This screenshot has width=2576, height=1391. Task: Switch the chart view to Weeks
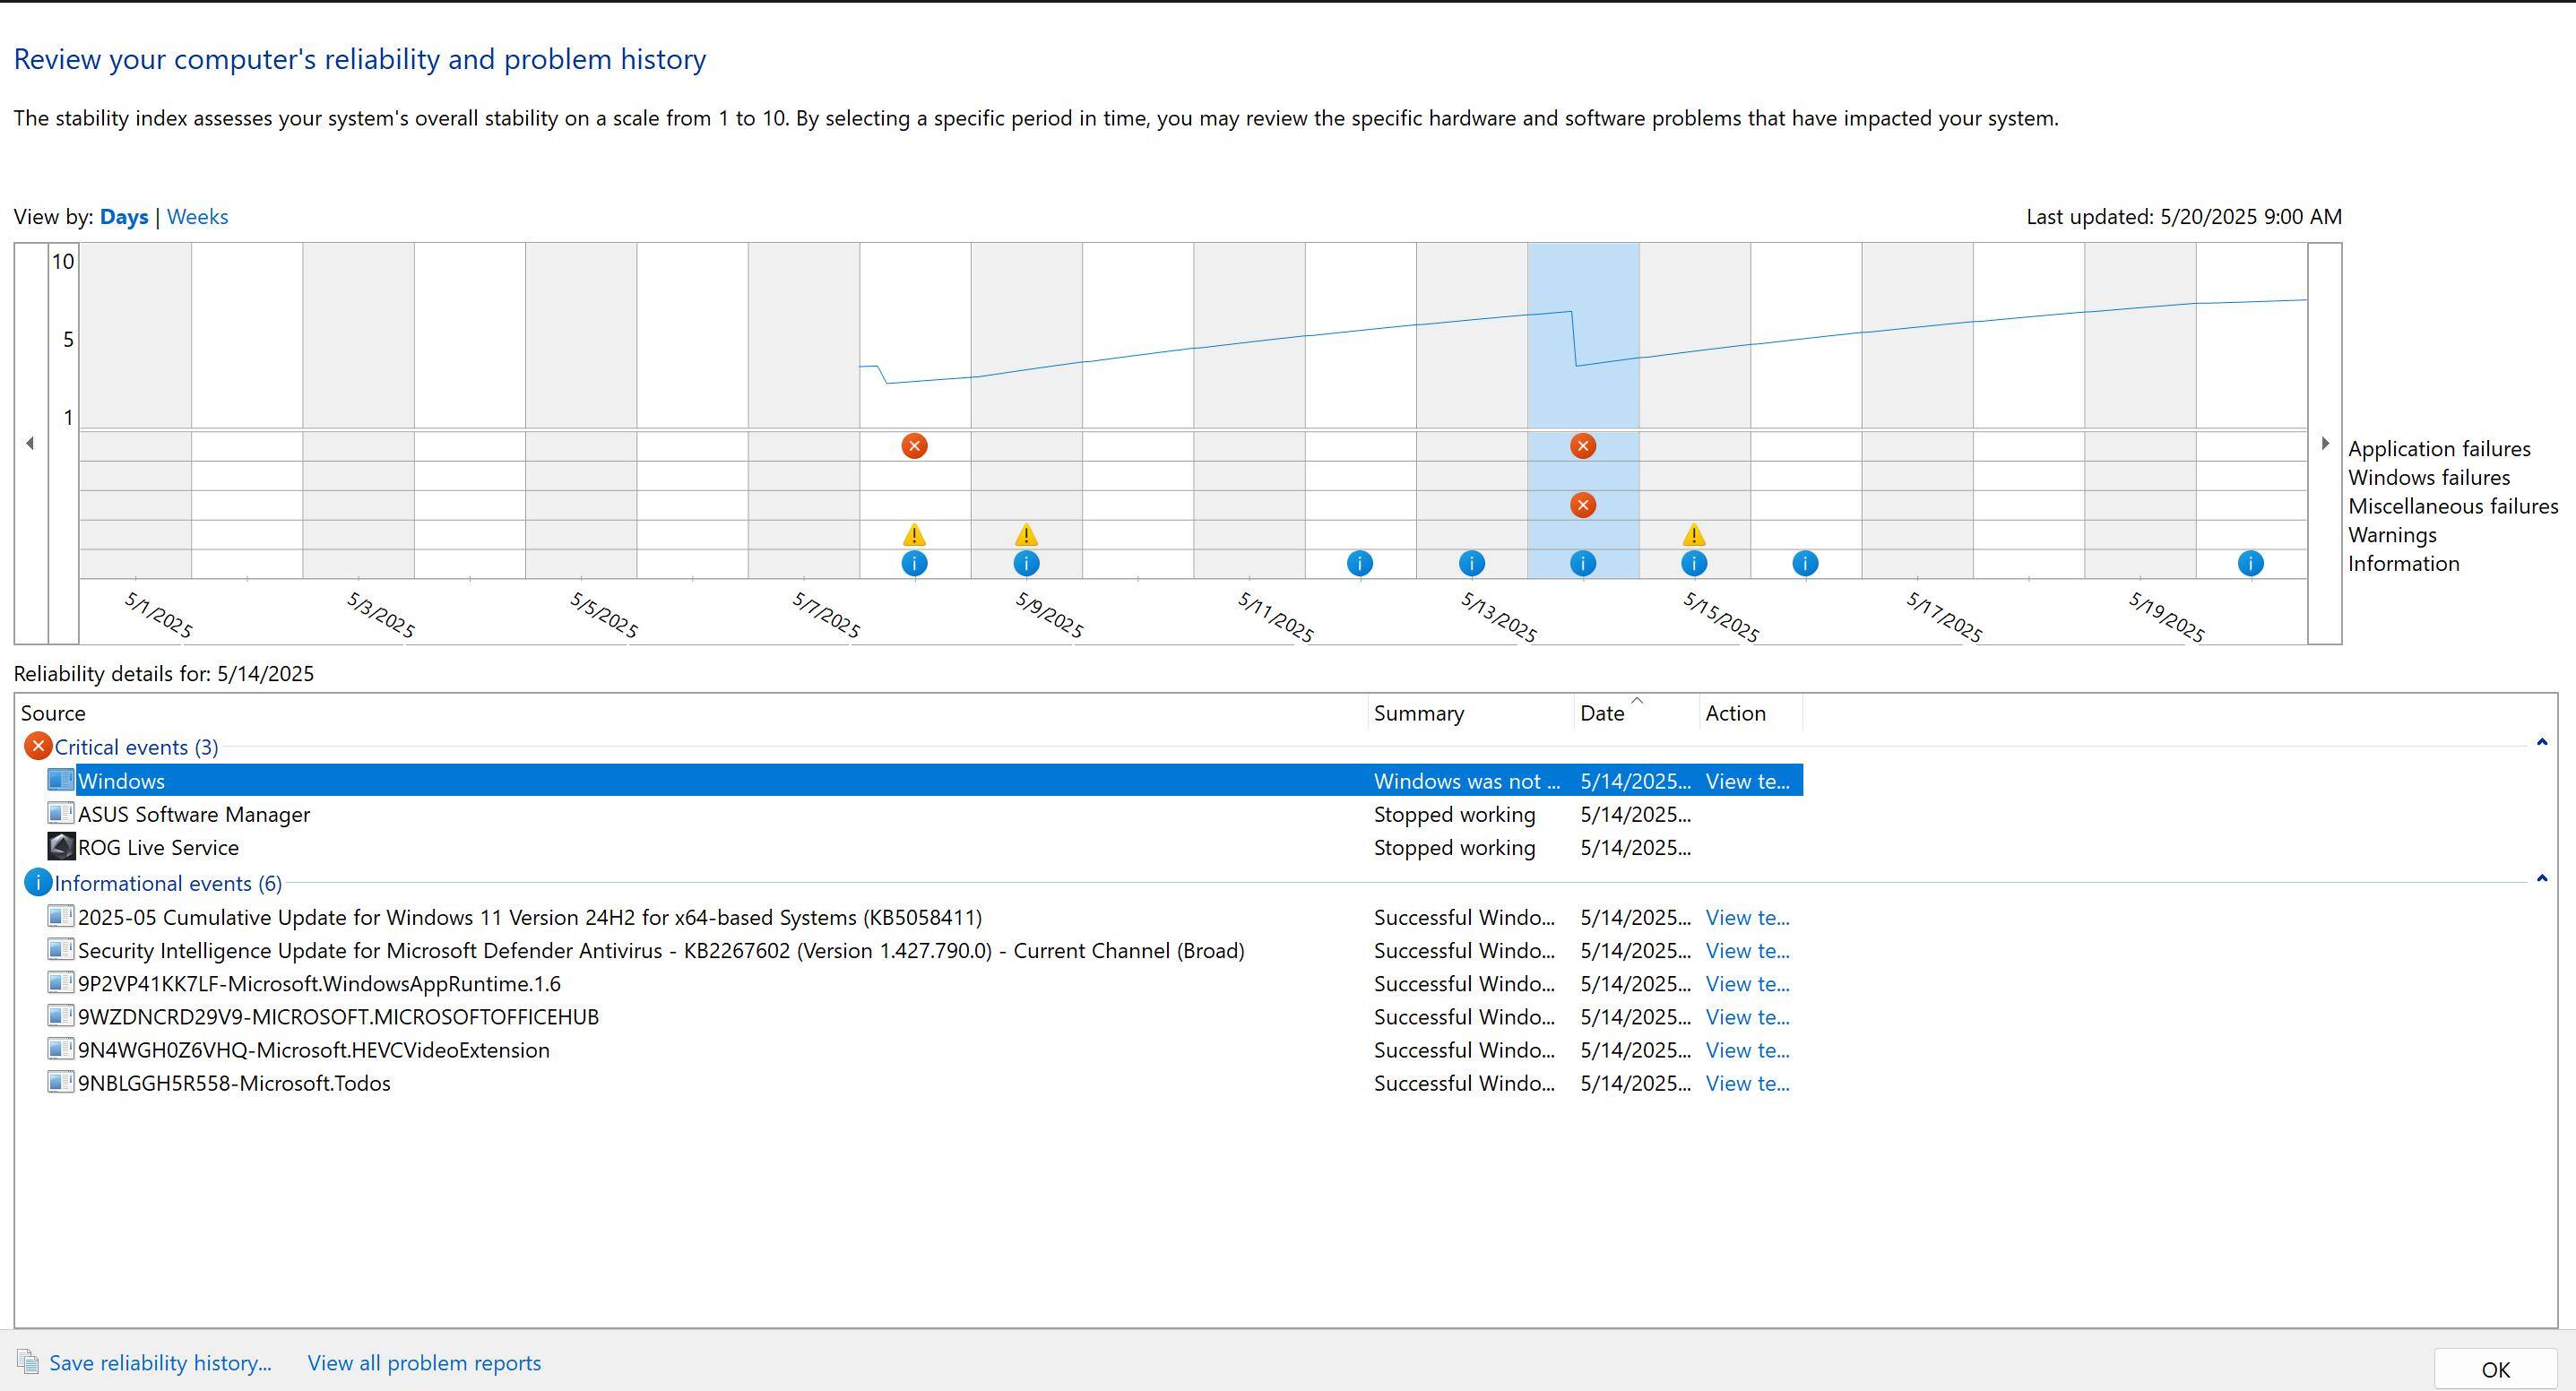pos(197,217)
